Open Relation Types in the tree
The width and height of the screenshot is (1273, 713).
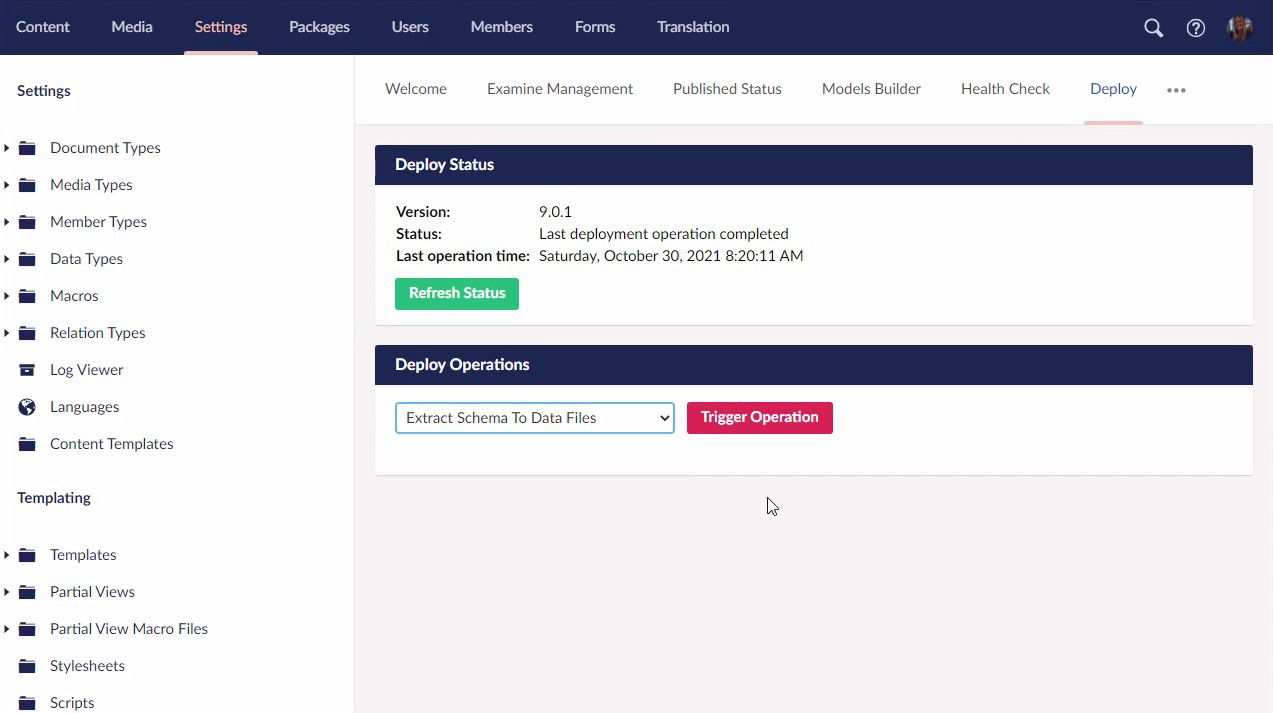(98, 333)
